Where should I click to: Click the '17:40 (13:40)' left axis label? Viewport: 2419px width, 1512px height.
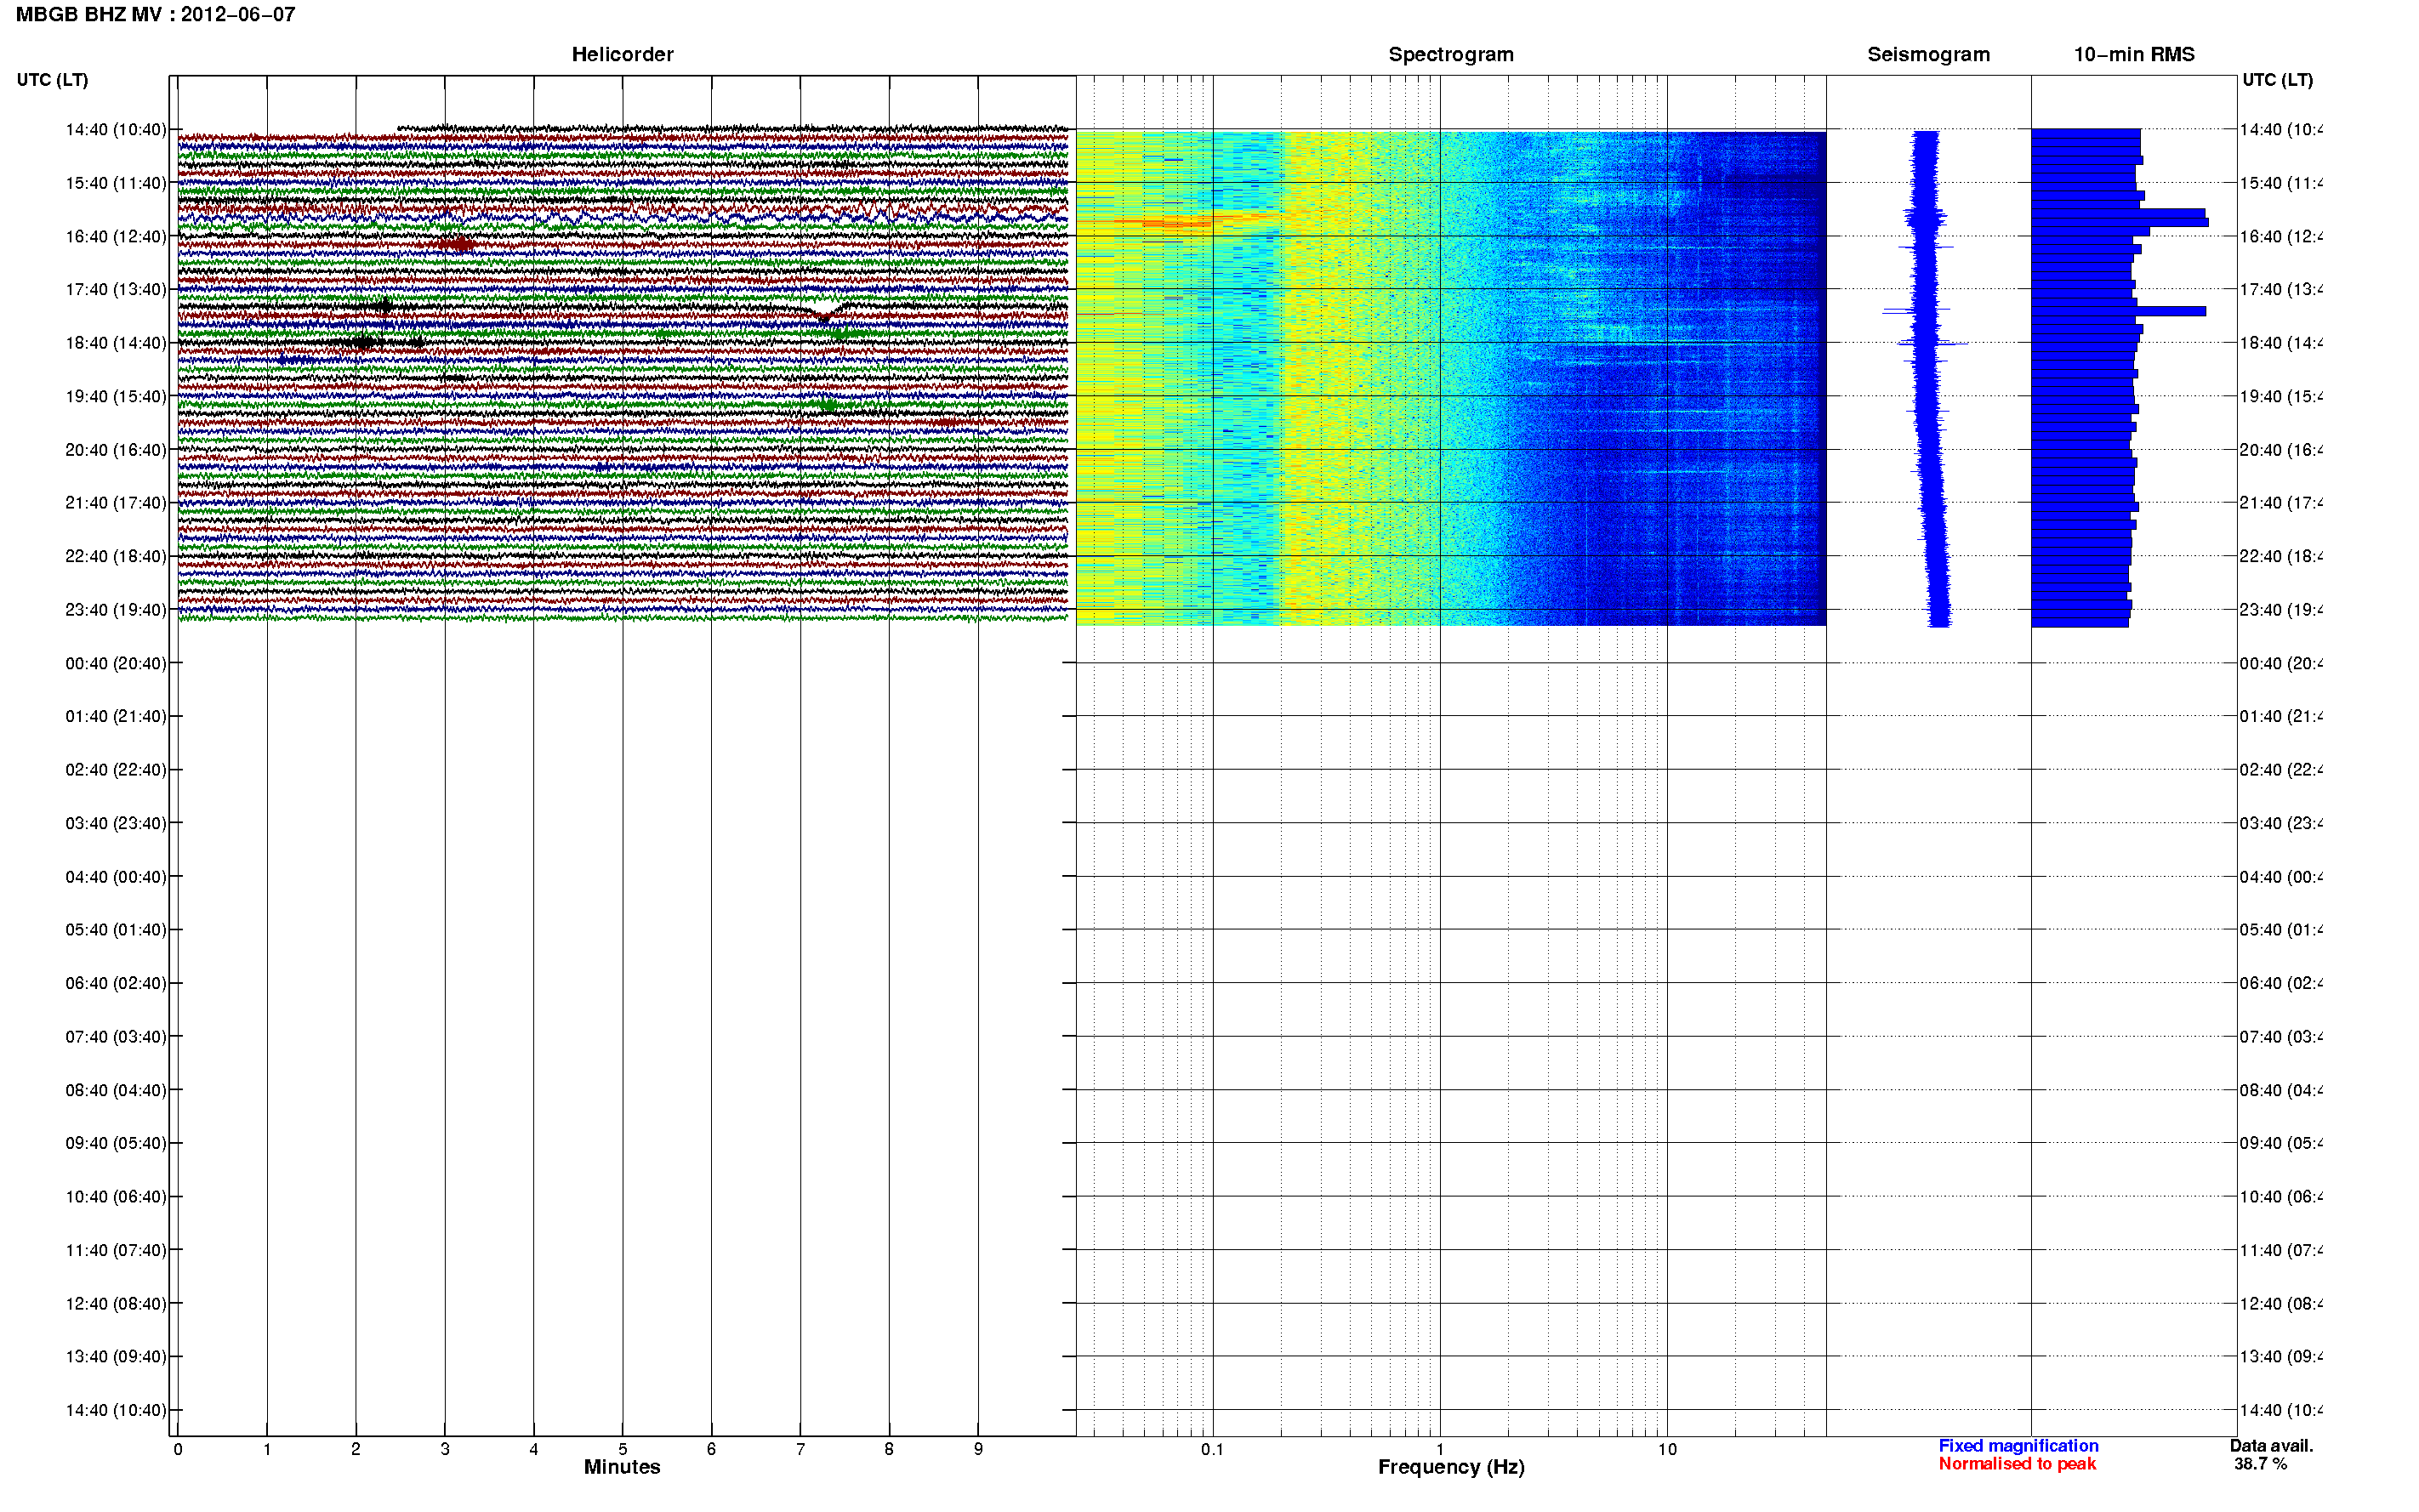116,289
